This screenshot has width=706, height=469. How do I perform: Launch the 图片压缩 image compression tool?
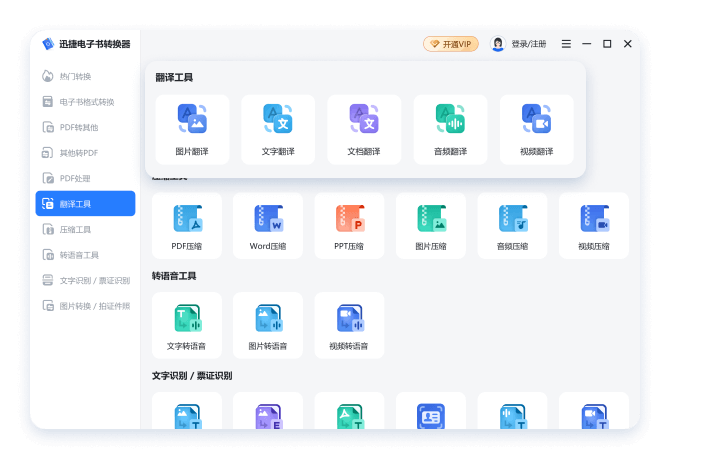431,226
